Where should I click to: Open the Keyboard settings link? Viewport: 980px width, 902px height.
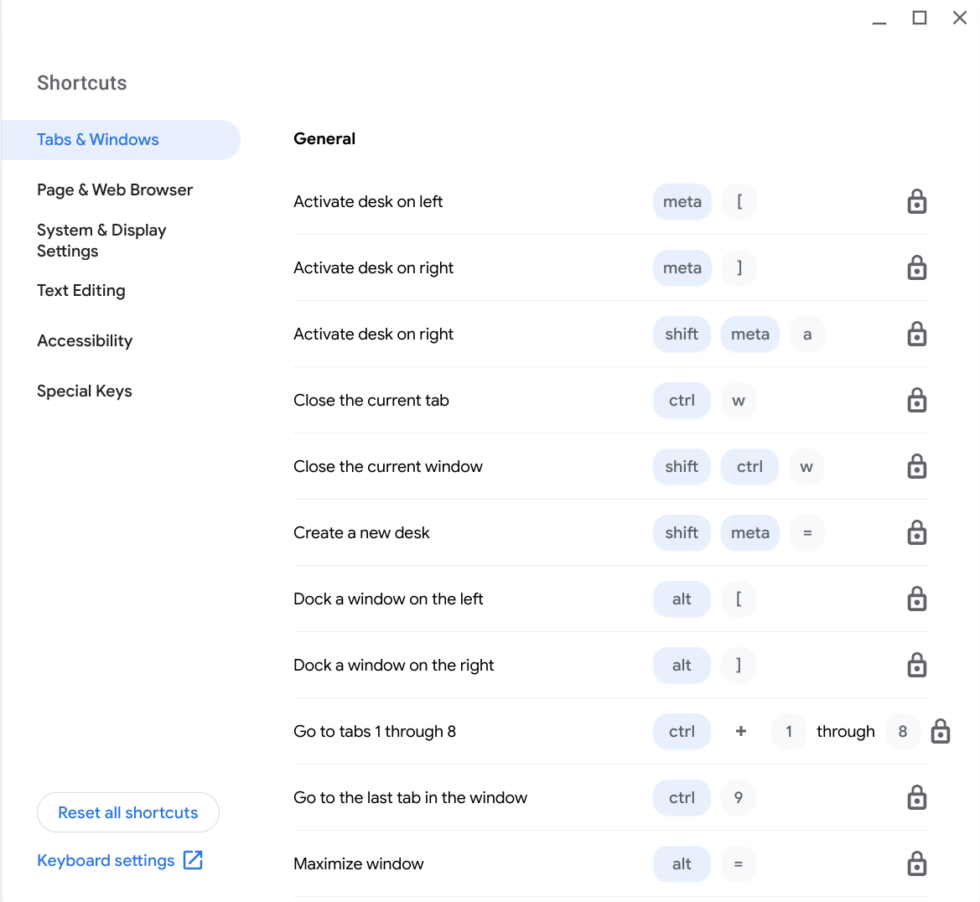pos(106,860)
